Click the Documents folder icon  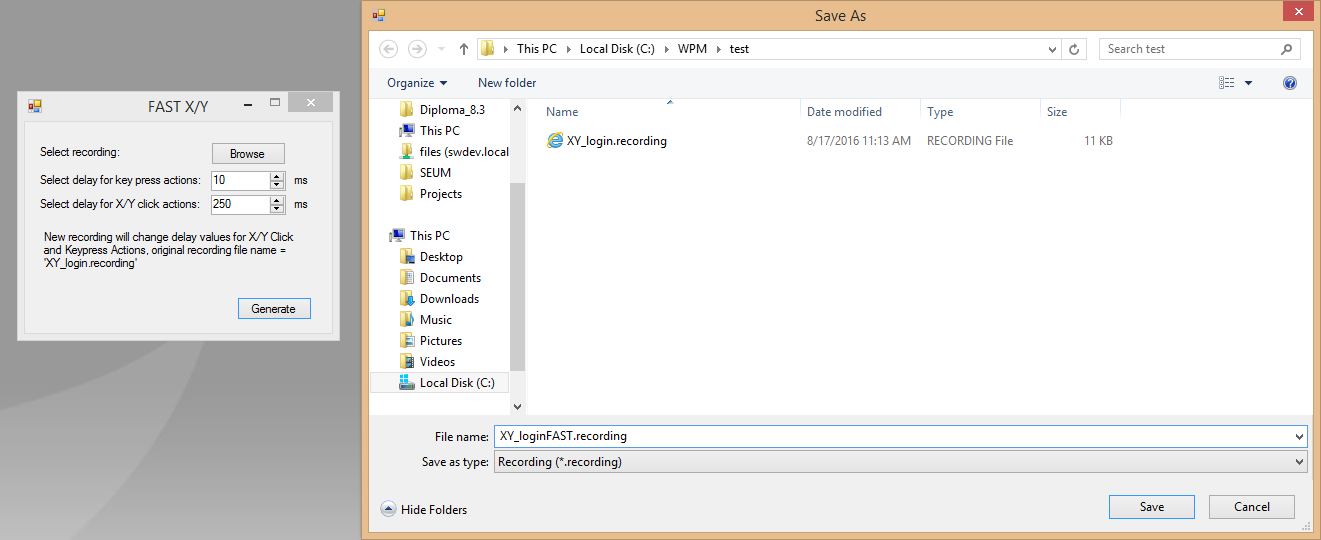point(407,278)
